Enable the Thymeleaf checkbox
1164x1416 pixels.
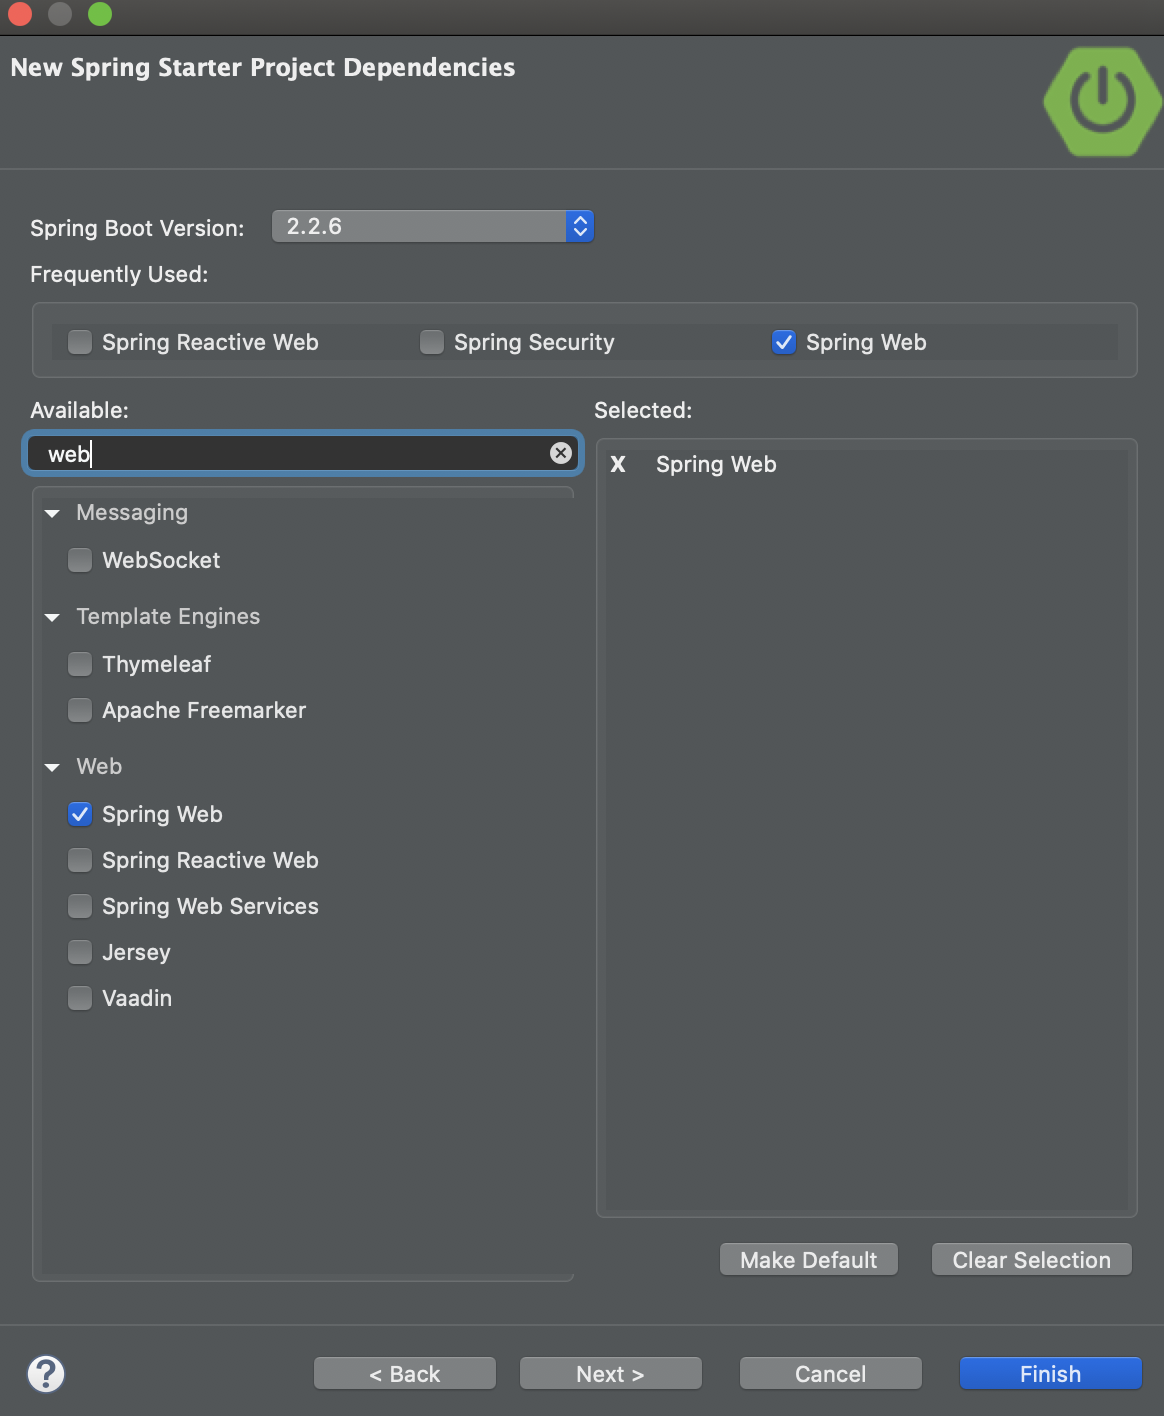80,664
